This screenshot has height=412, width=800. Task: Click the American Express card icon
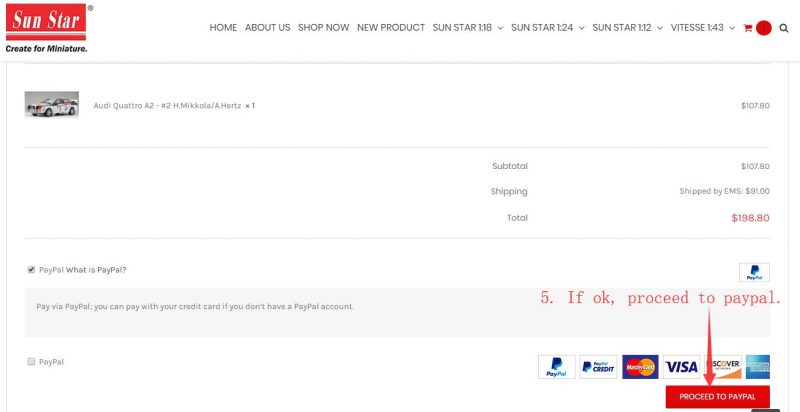pos(757,367)
